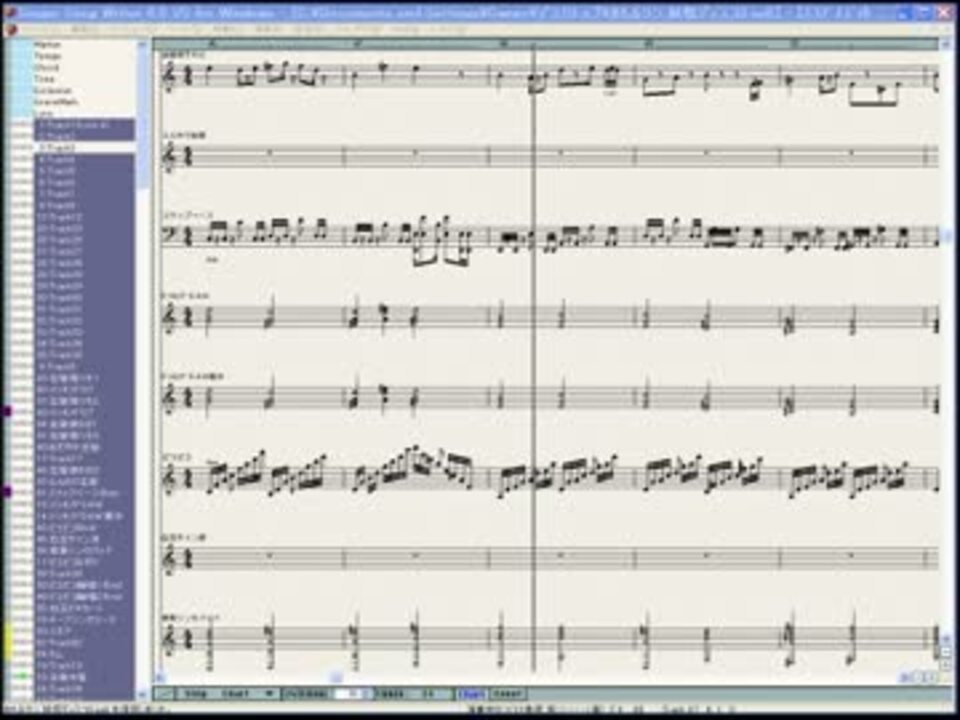Click the blue highlighted button in the bottom toolbar
Screen dimensions: 960x720
click(x=471, y=694)
